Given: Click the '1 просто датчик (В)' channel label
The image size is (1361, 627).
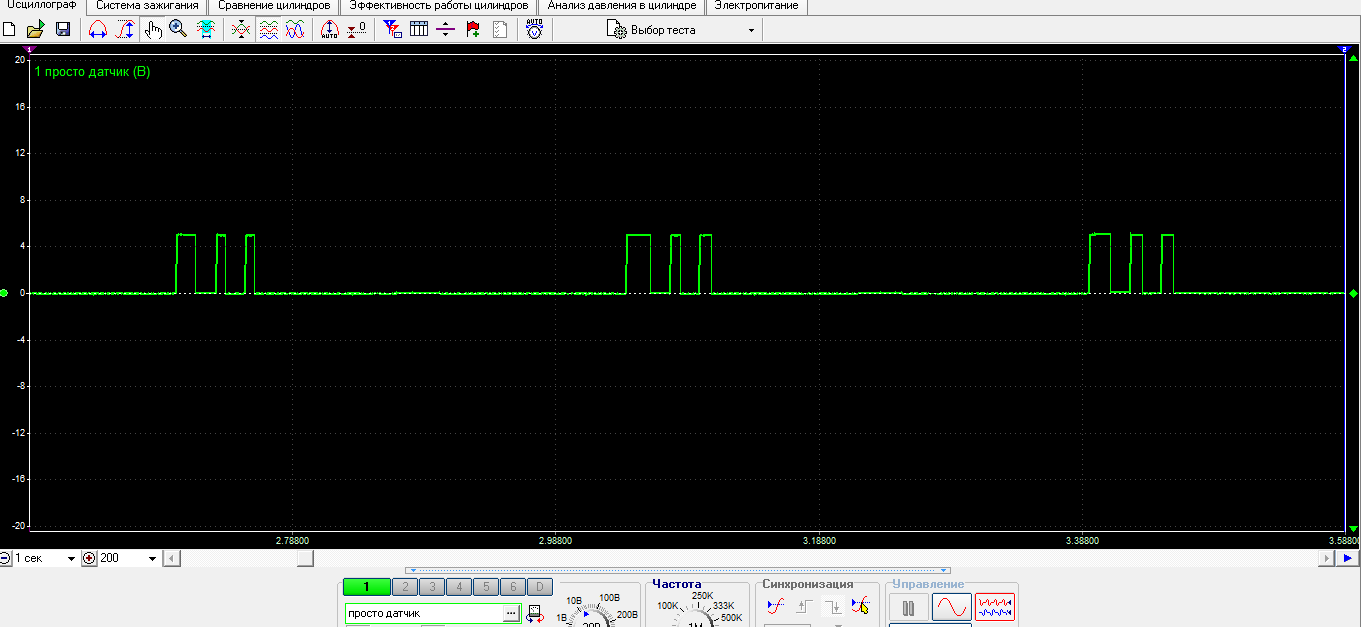Looking at the screenshot, I should tap(92, 72).
